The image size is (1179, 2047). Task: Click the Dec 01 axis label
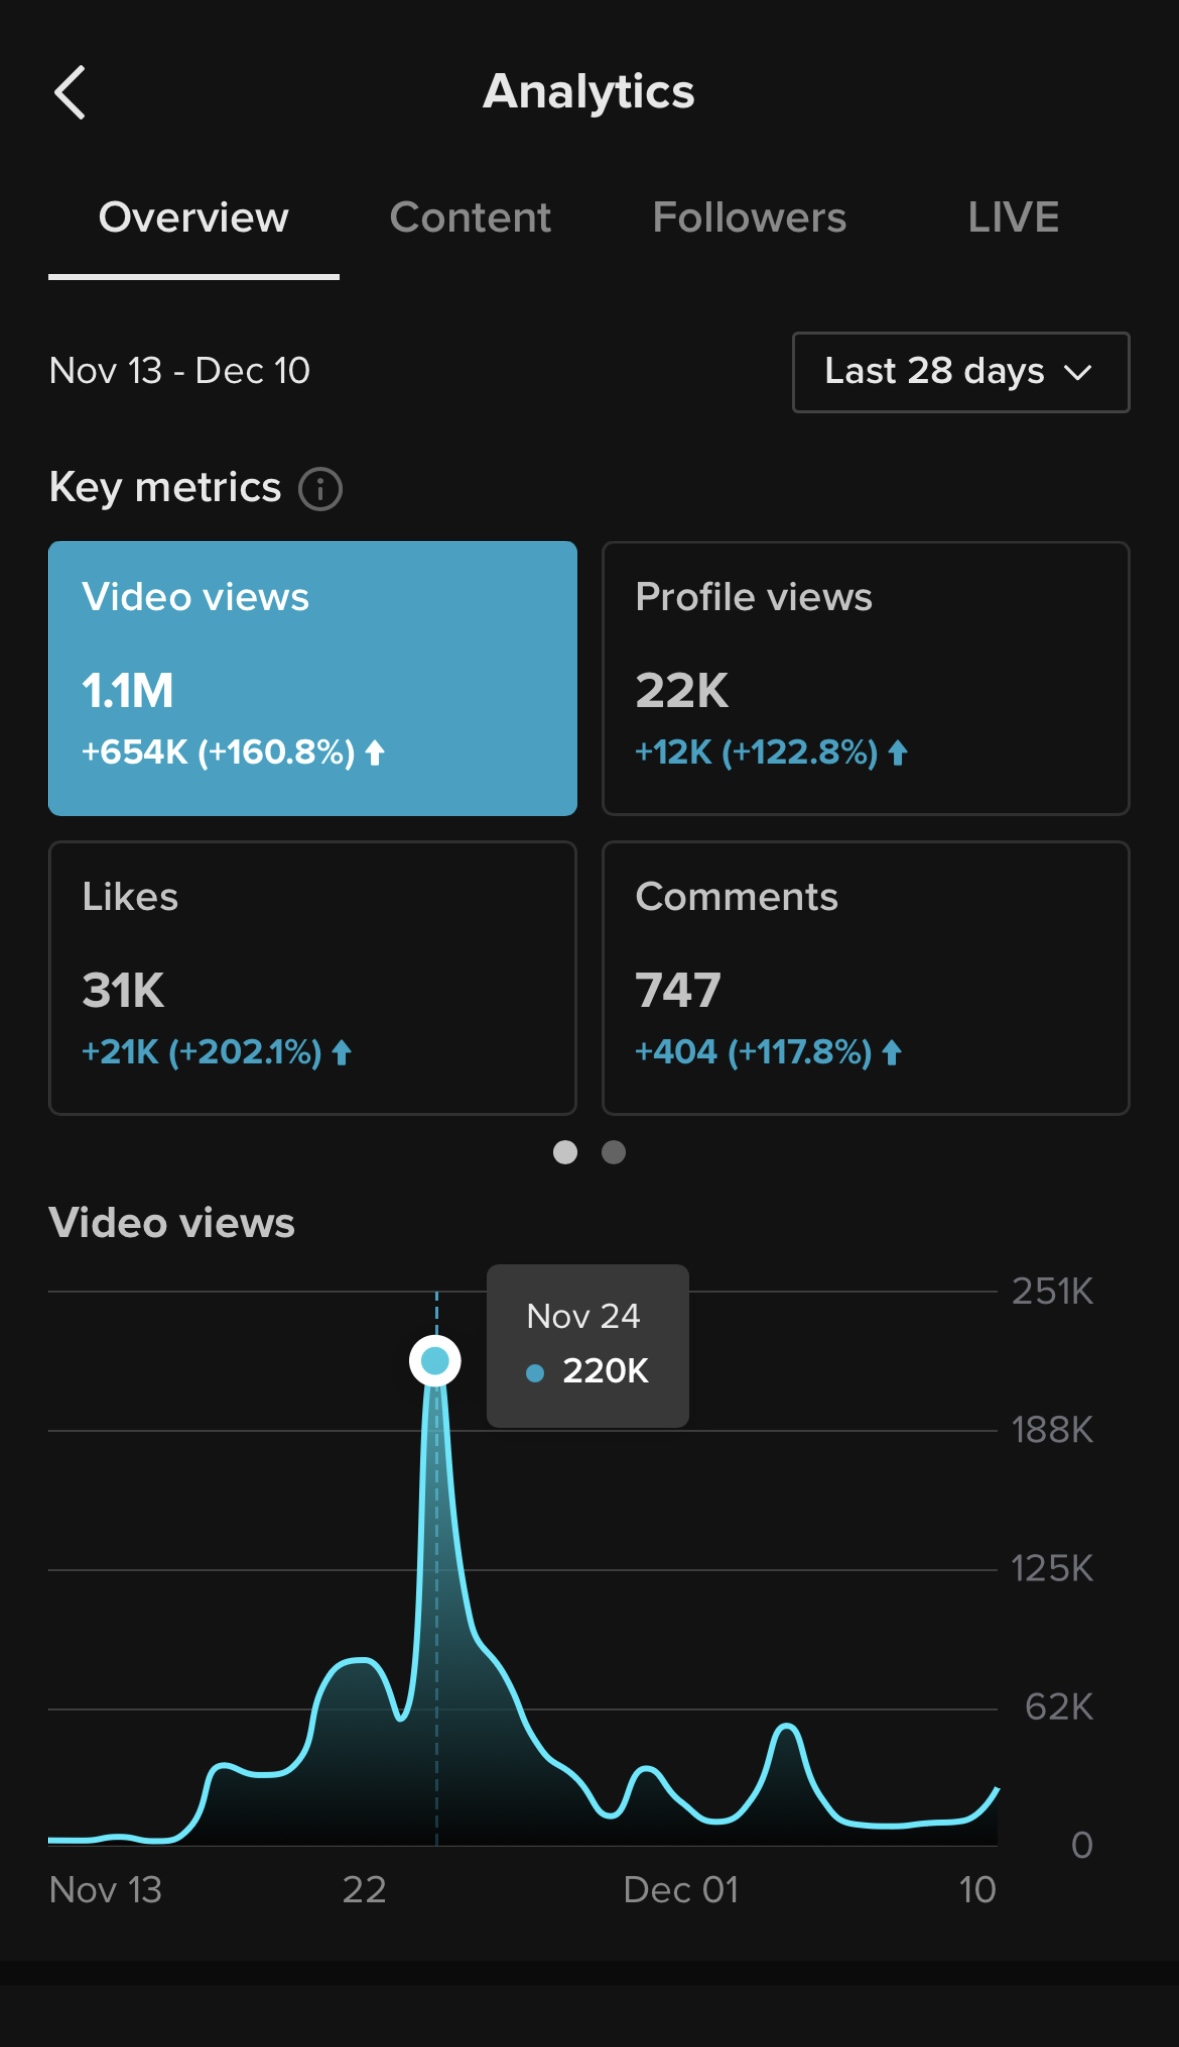680,1889
